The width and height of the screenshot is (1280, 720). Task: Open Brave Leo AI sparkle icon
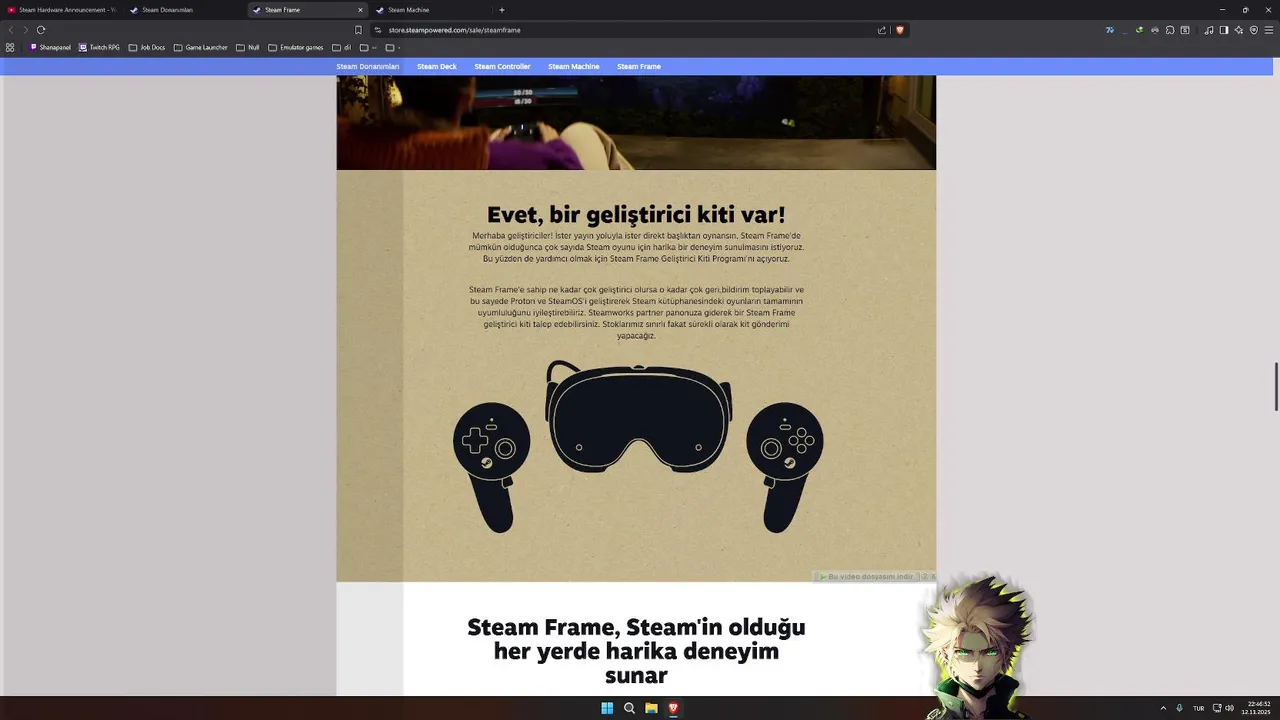pos(1239,30)
